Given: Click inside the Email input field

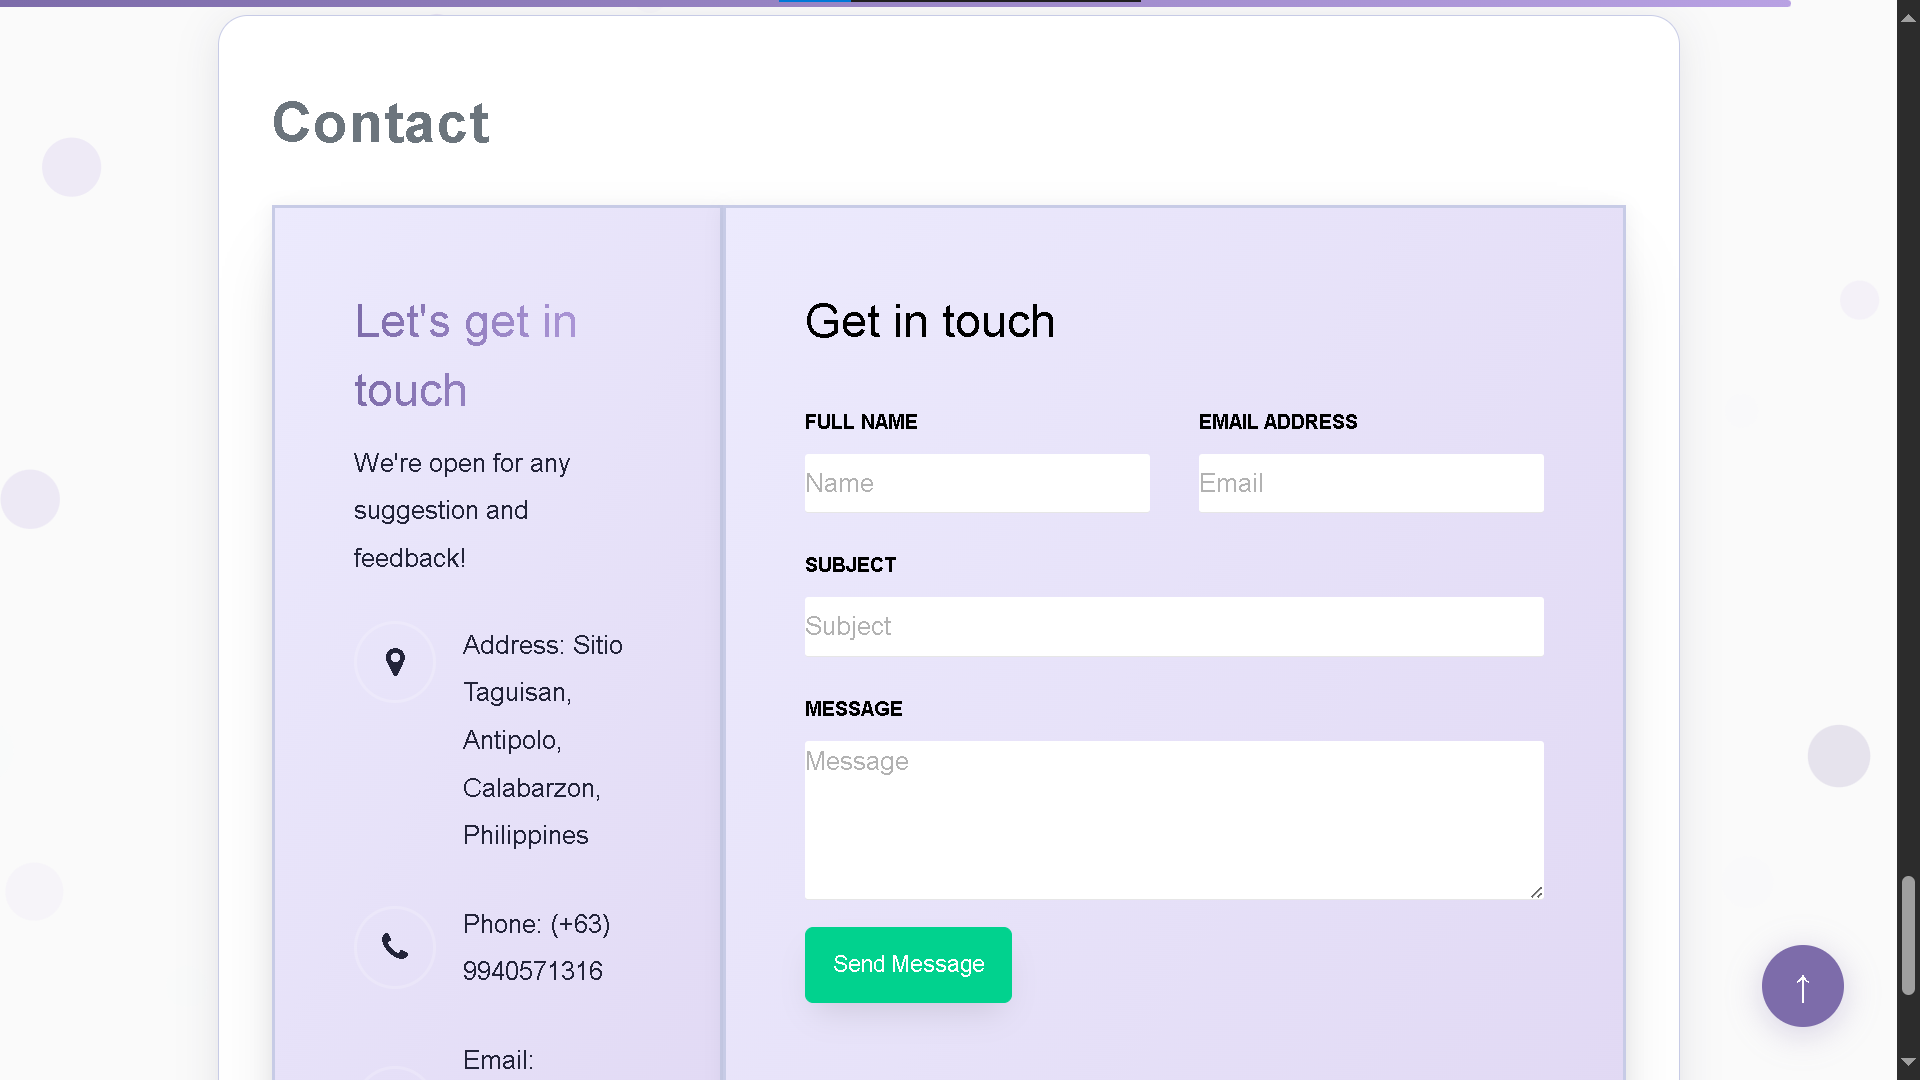Looking at the screenshot, I should point(1370,483).
